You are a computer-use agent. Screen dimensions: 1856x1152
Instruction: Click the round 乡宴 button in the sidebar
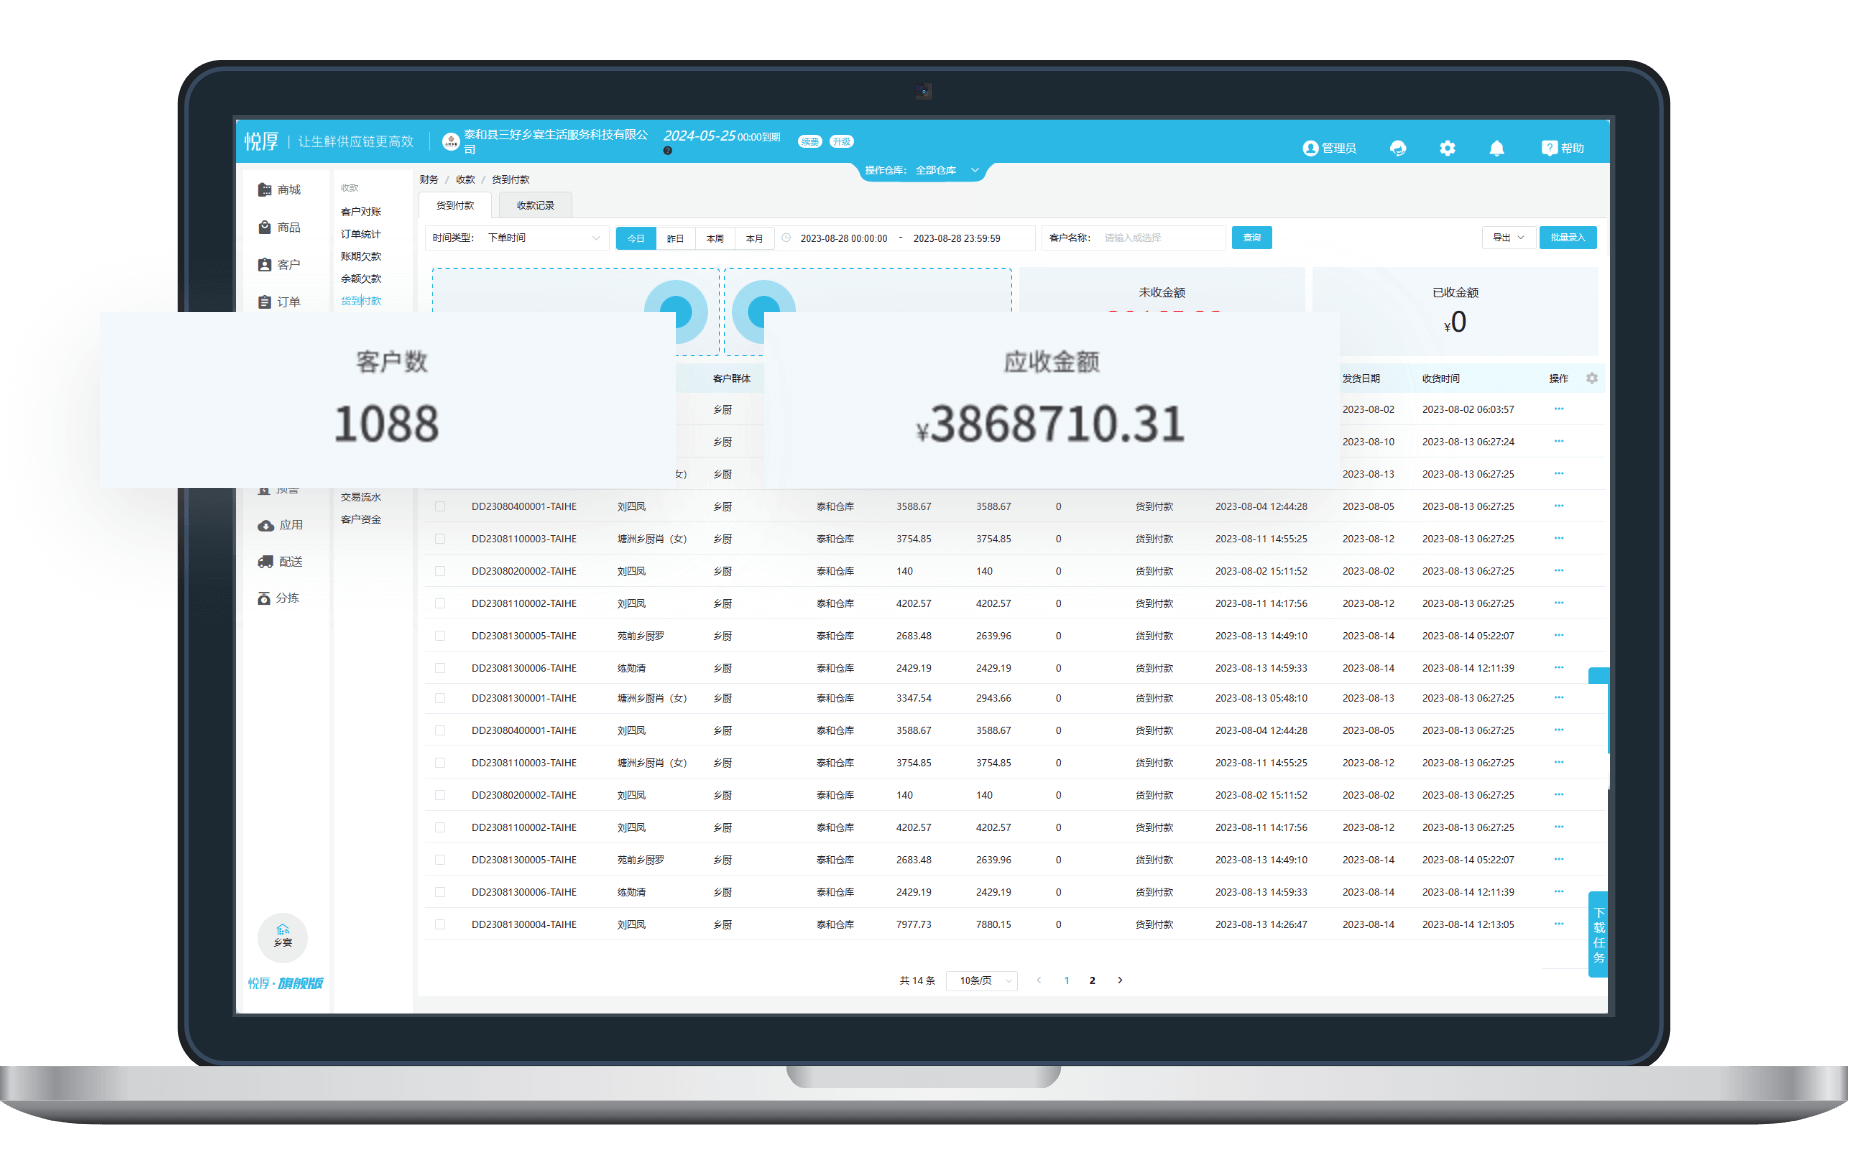tap(283, 937)
